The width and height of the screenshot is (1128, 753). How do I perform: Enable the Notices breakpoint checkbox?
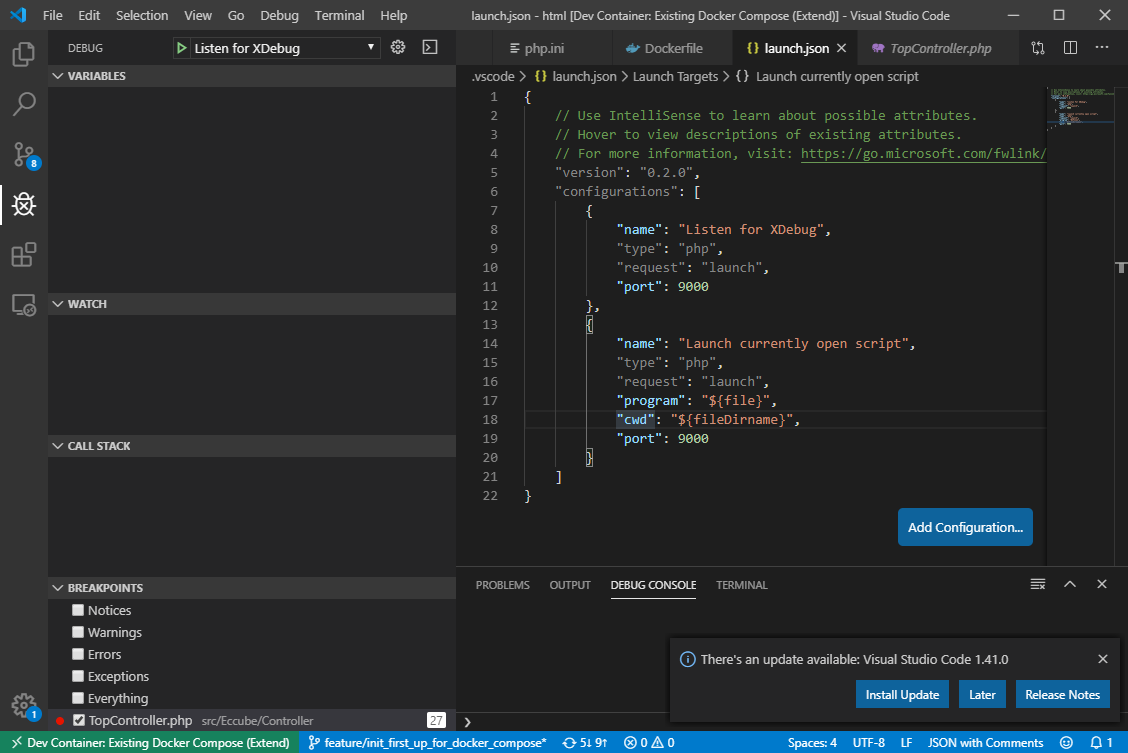pos(78,610)
